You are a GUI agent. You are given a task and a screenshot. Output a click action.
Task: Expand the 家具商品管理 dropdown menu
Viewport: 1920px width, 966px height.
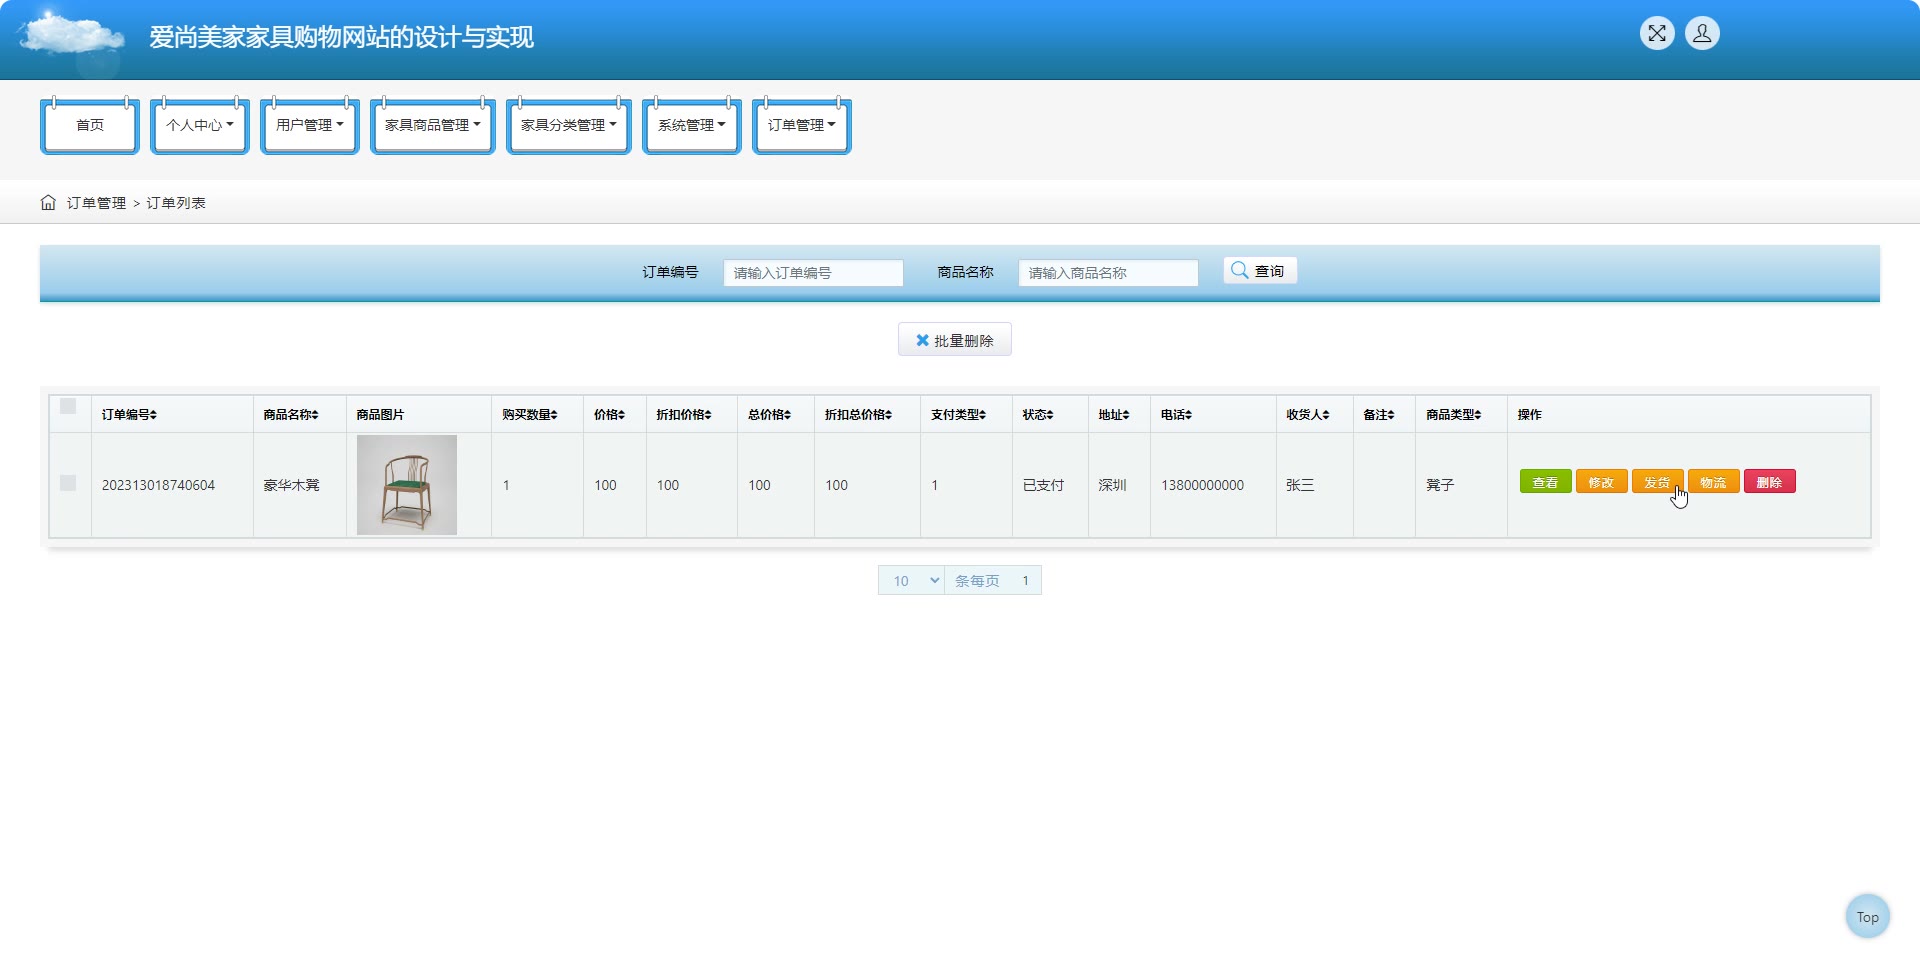pos(432,125)
